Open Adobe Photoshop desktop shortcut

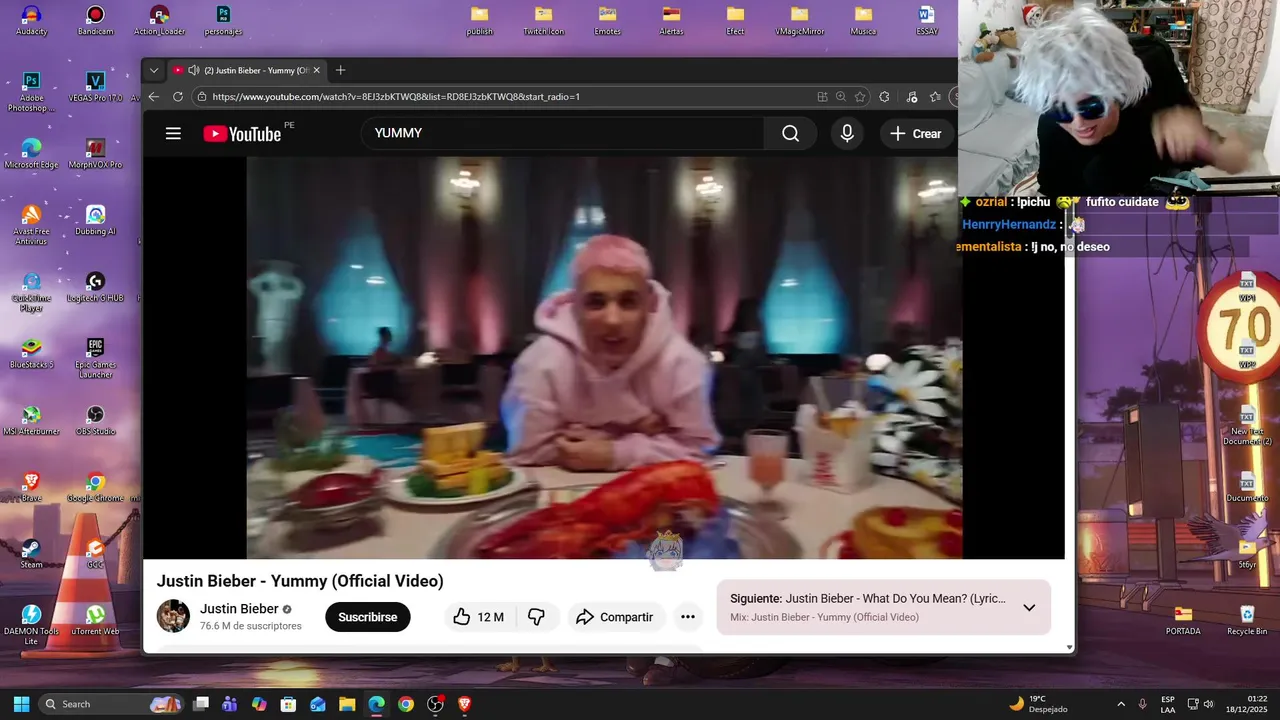click(31, 92)
